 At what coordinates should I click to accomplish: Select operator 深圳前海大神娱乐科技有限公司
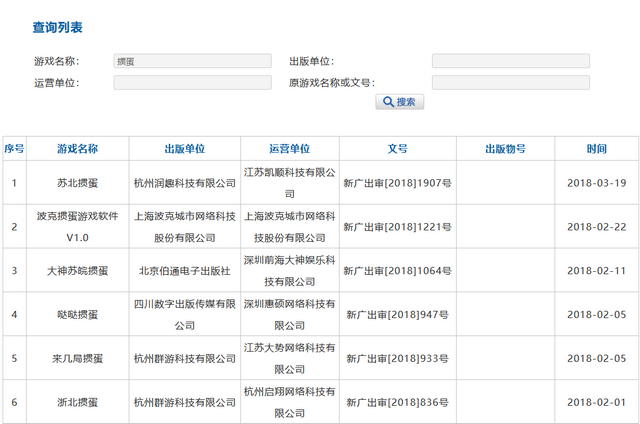point(290,271)
